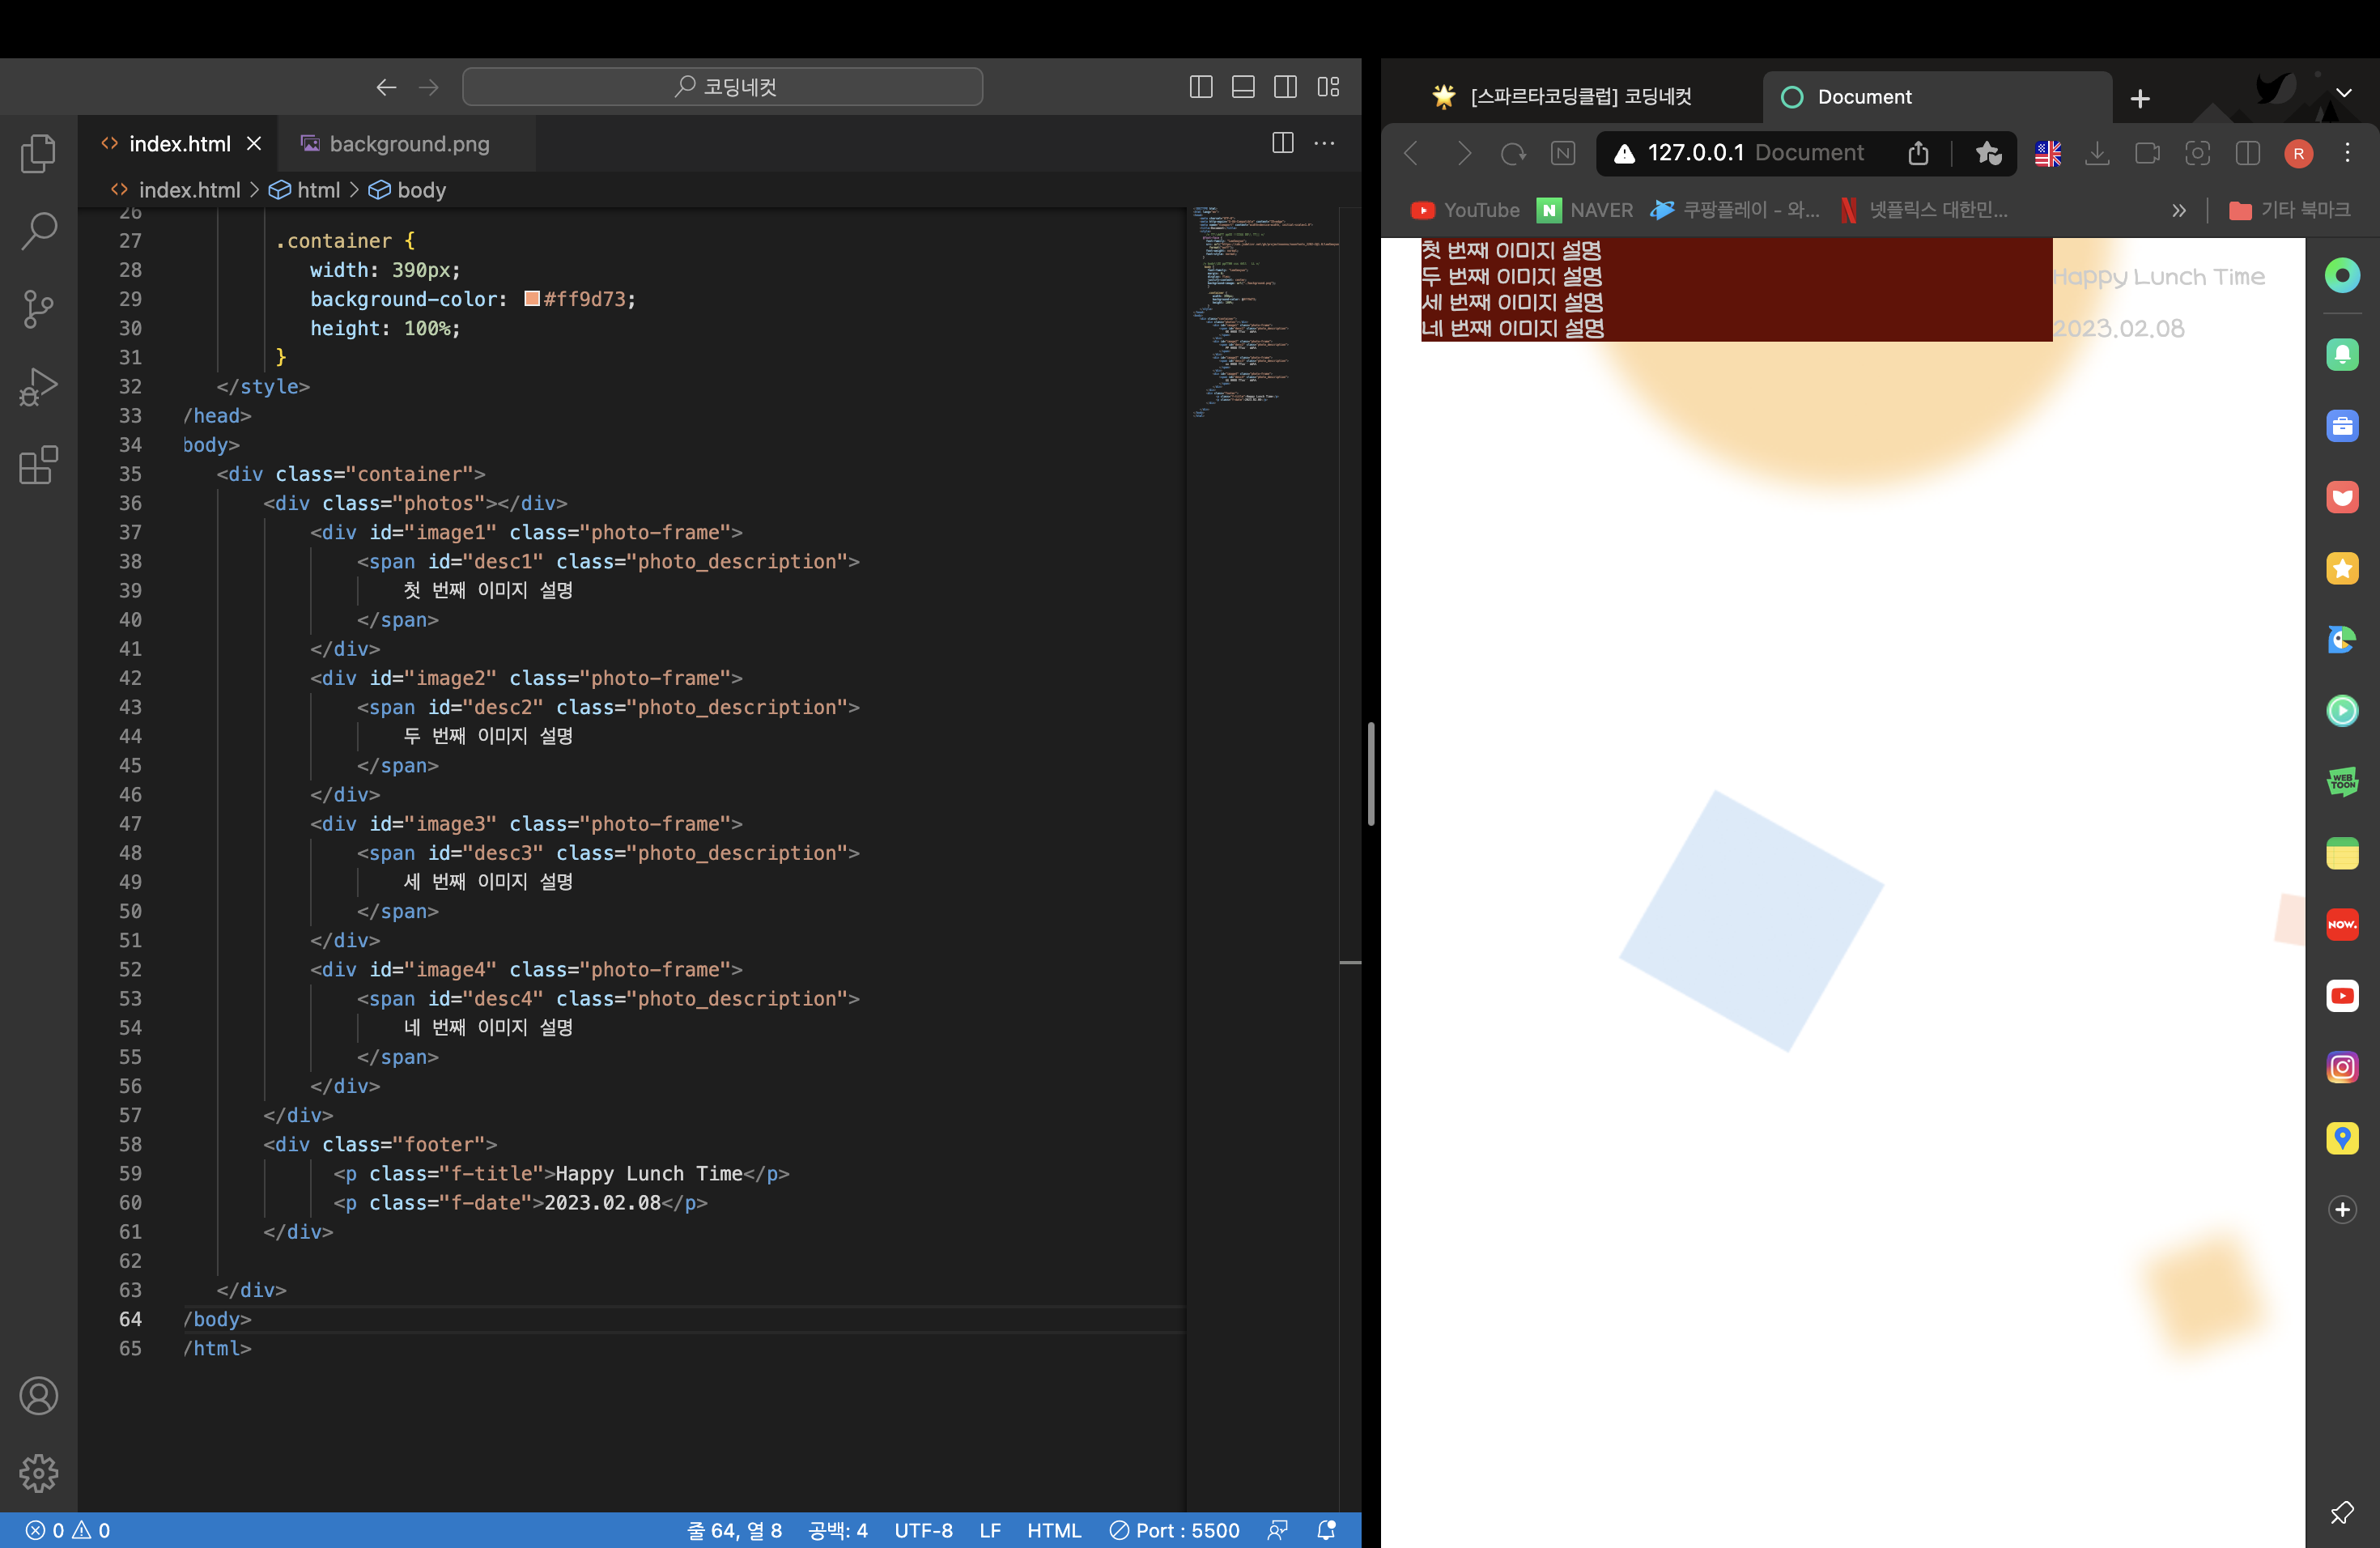Image resolution: width=2380 pixels, height=1548 pixels.
Task: Switch to the Document browser tab
Action: point(1937,97)
